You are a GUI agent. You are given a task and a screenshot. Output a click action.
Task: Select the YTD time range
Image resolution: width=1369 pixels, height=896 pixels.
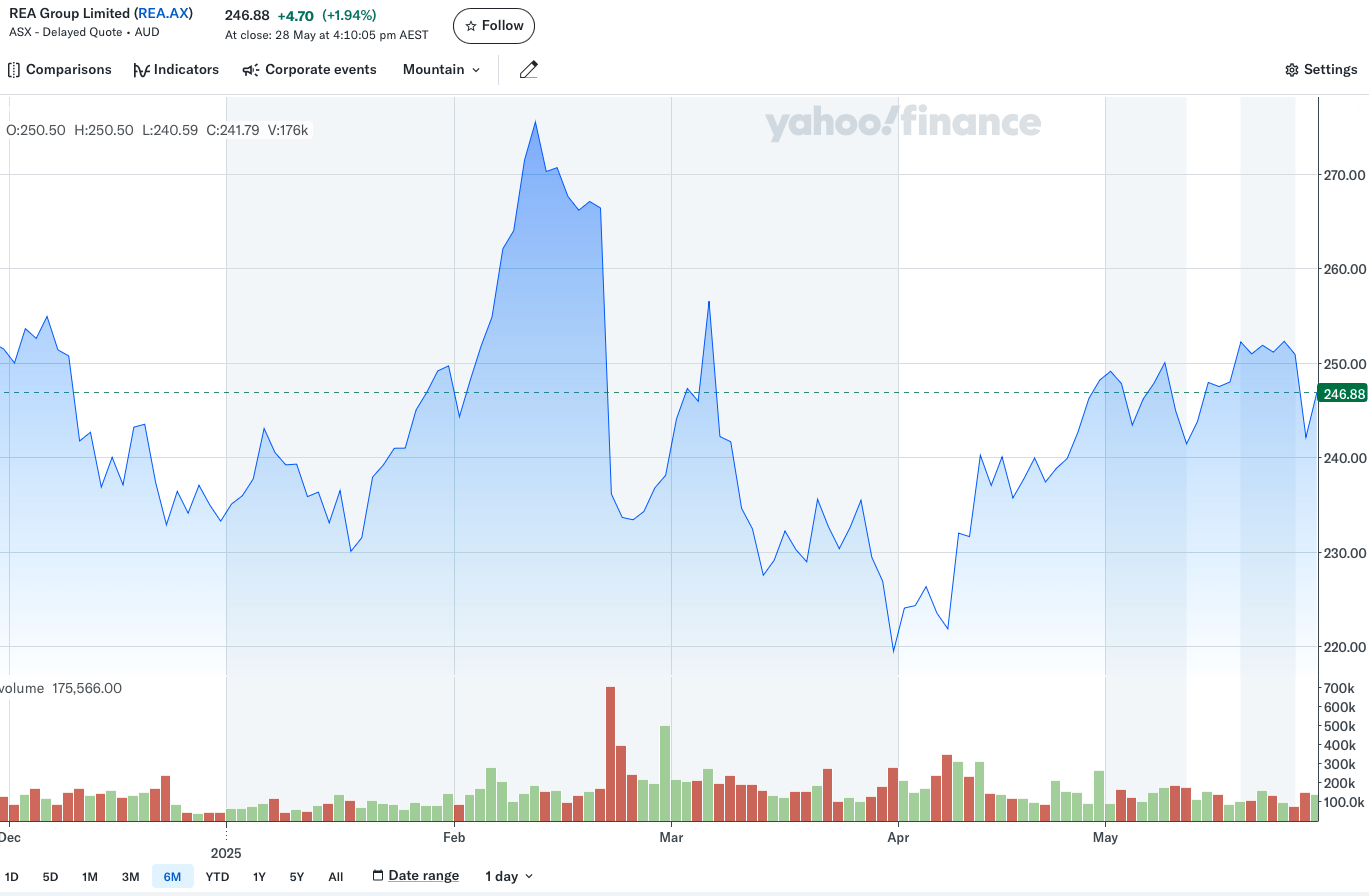pos(217,877)
